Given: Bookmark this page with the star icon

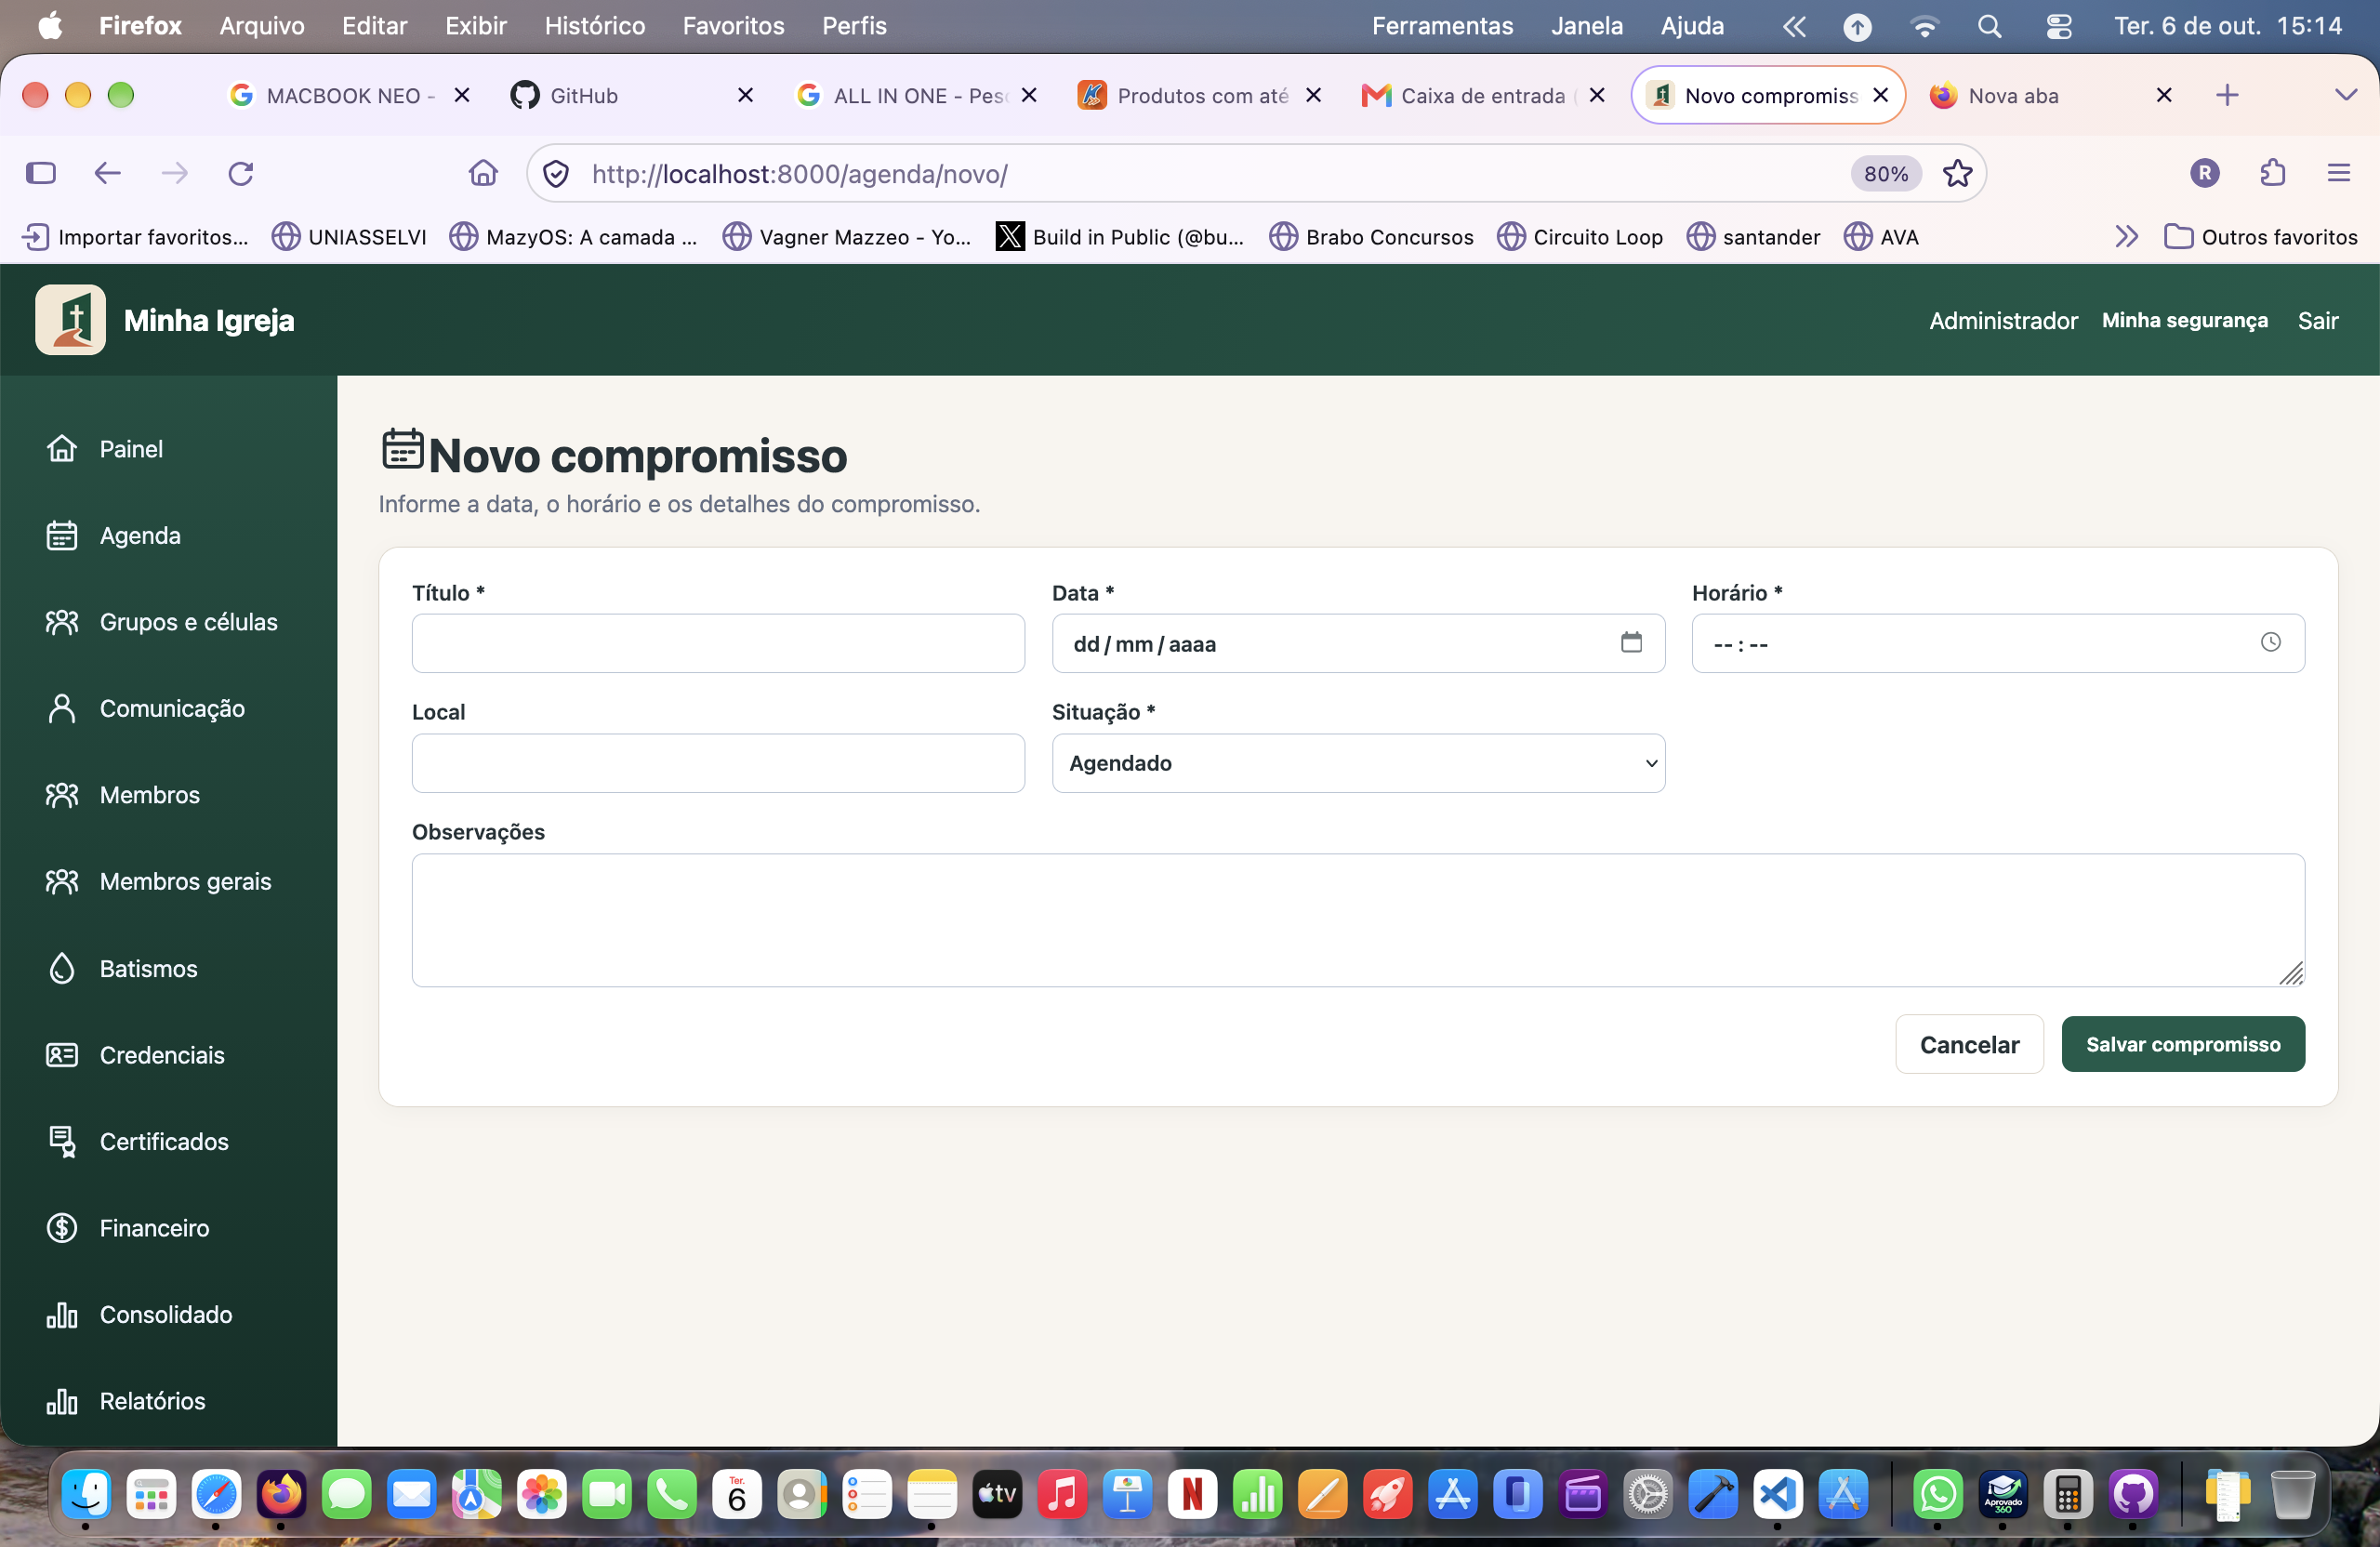Looking at the screenshot, I should point(1957,174).
